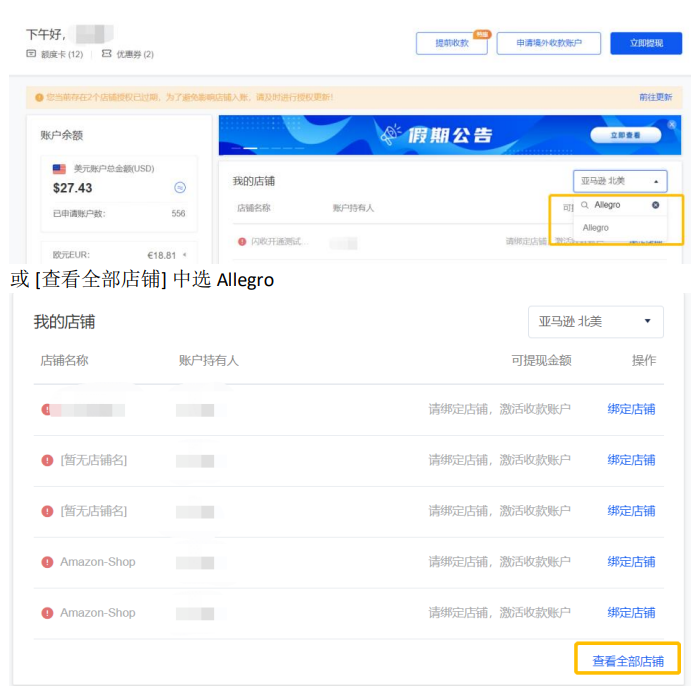
Task: Close the 假期公告 banner
Action: [672, 125]
